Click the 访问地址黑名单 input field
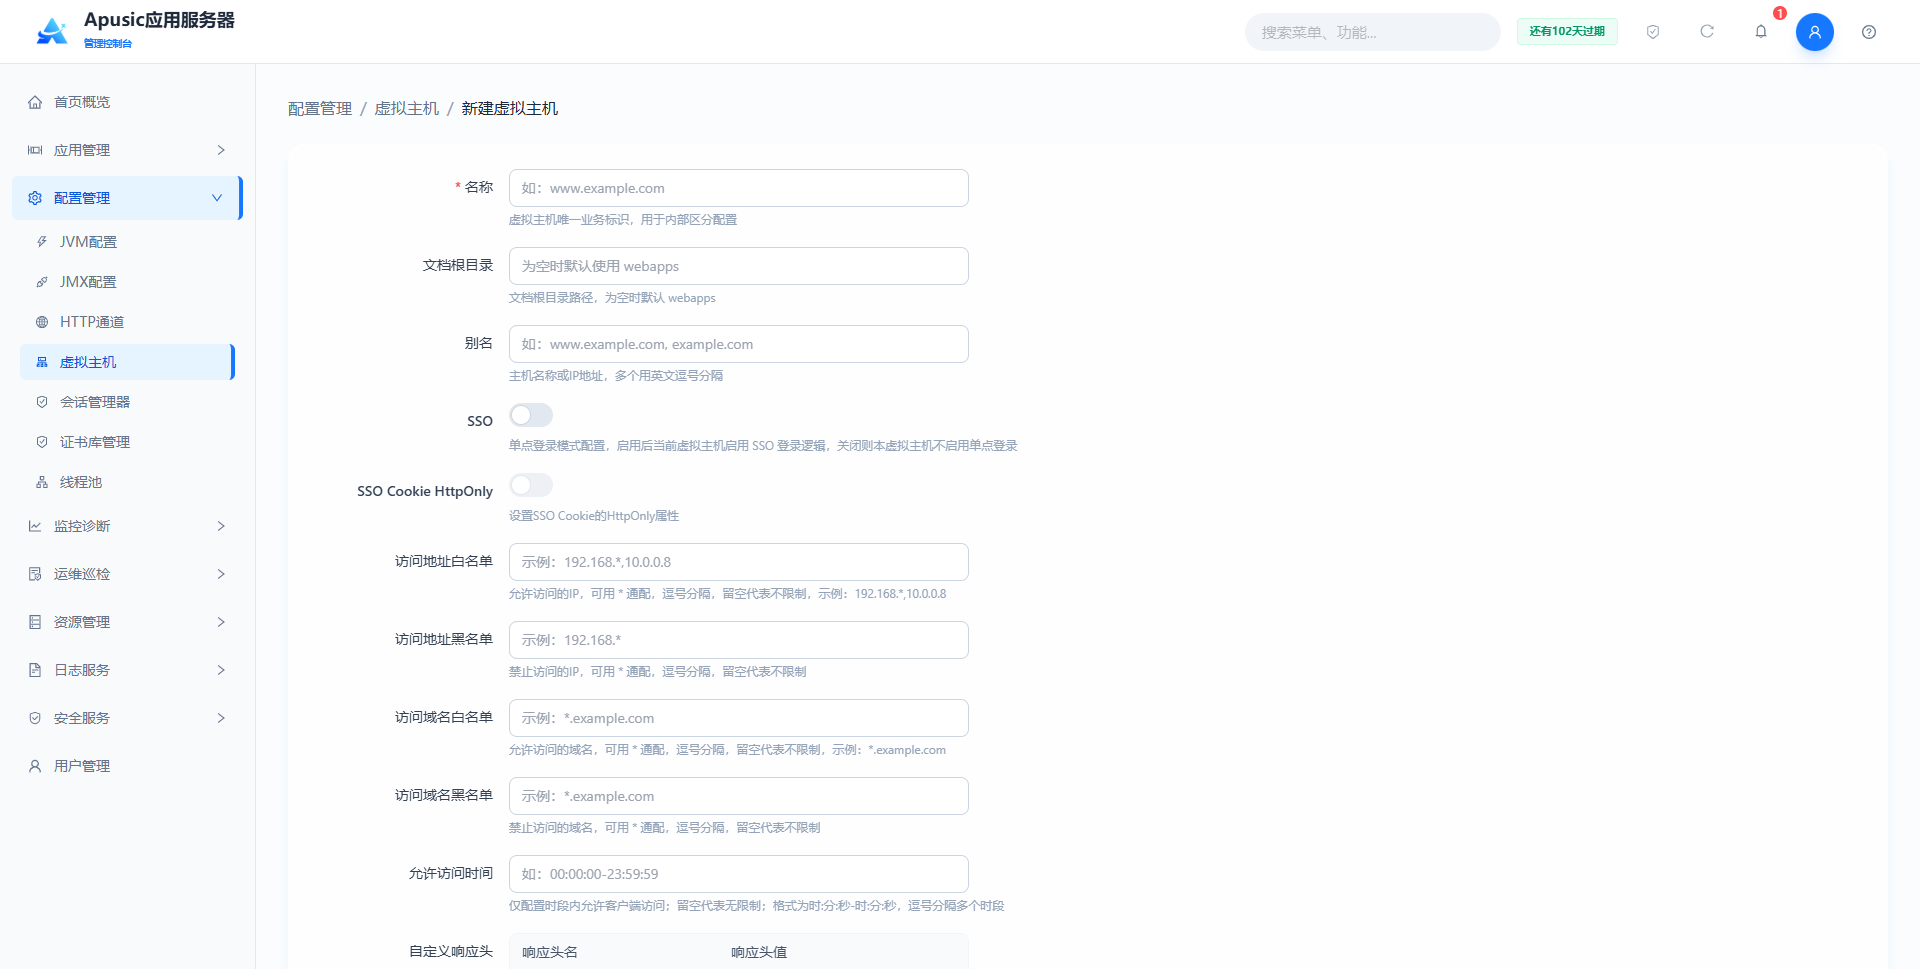The height and width of the screenshot is (969, 1920). pyautogui.click(x=739, y=640)
